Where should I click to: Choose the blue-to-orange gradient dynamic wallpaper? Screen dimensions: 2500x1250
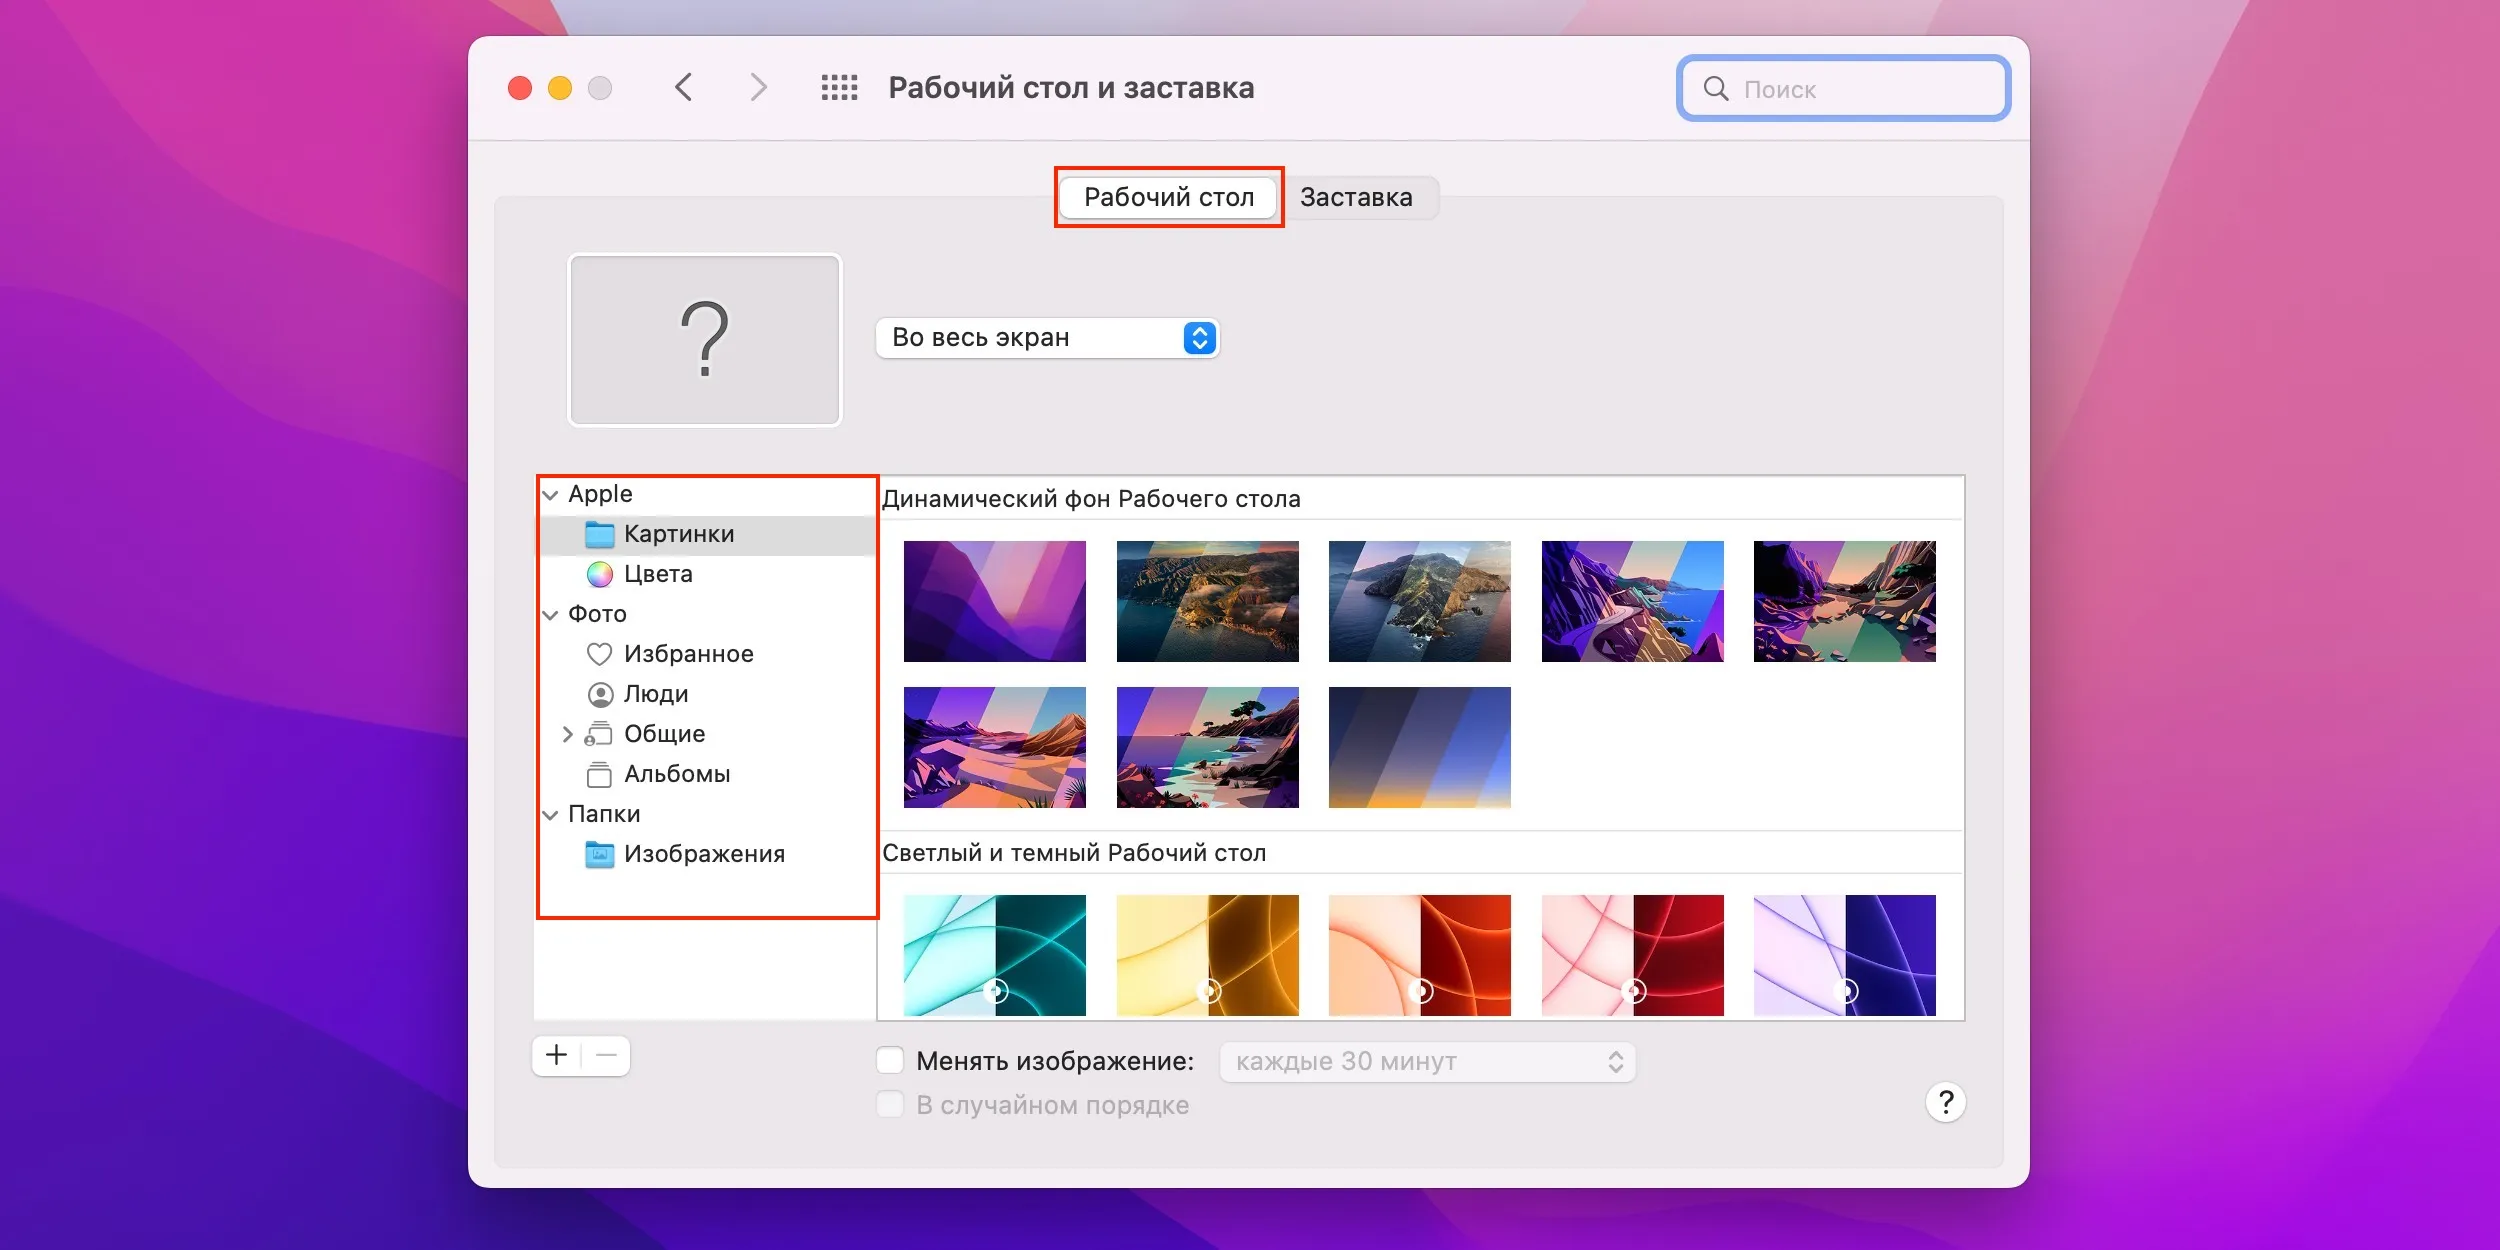click(x=1419, y=747)
